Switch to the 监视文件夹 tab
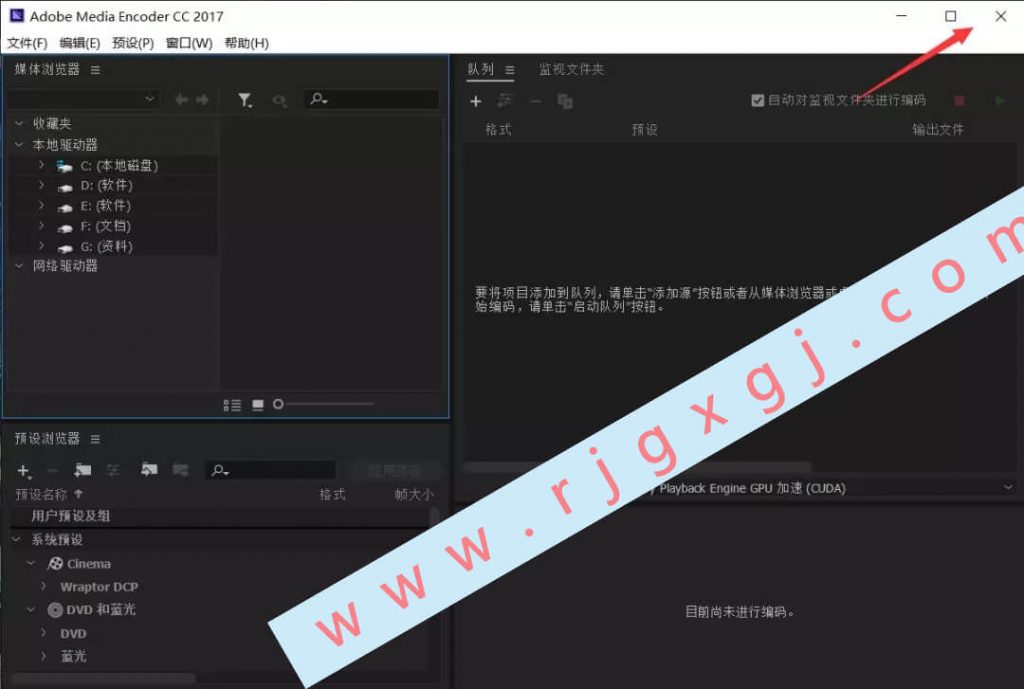 571,69
